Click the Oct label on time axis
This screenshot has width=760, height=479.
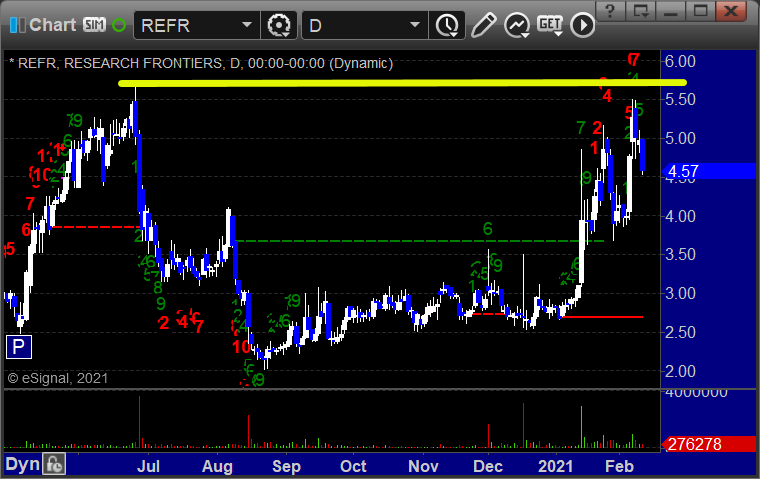click(x=353, y=466)
